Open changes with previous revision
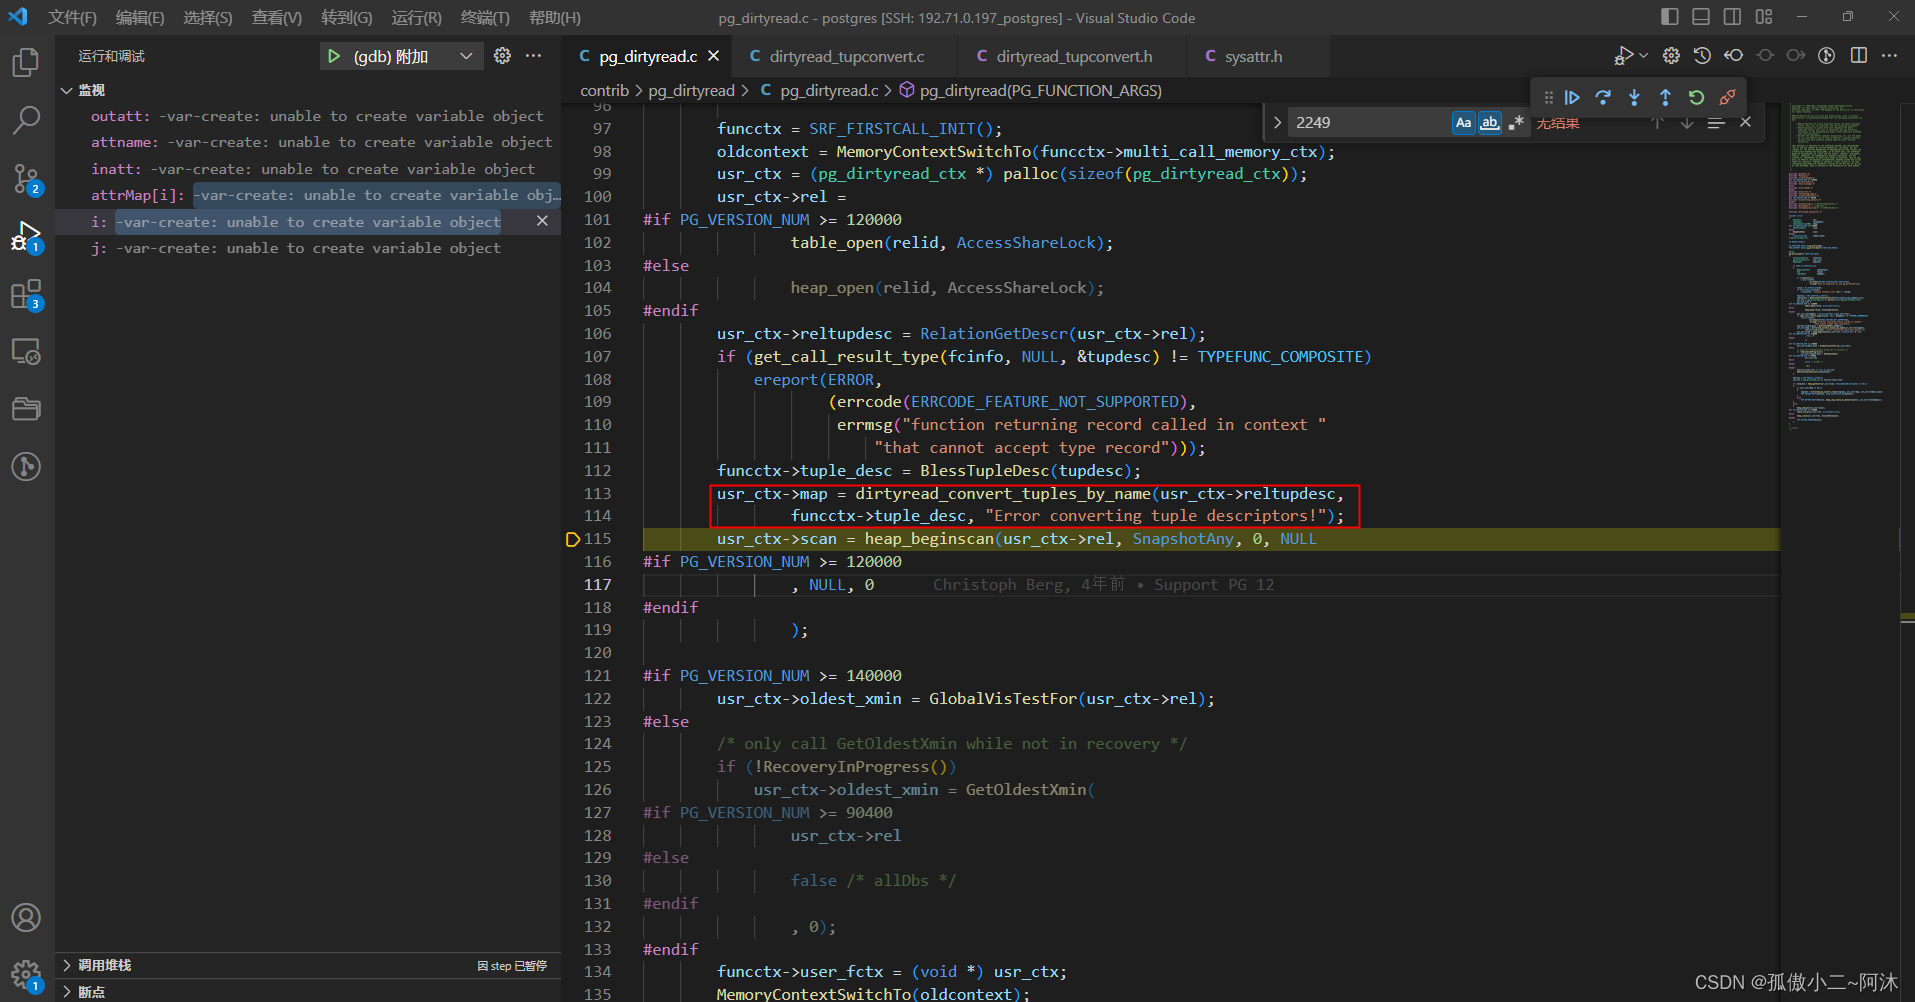Viewport: 1915px width, 1002px height. click(1734, 56)
